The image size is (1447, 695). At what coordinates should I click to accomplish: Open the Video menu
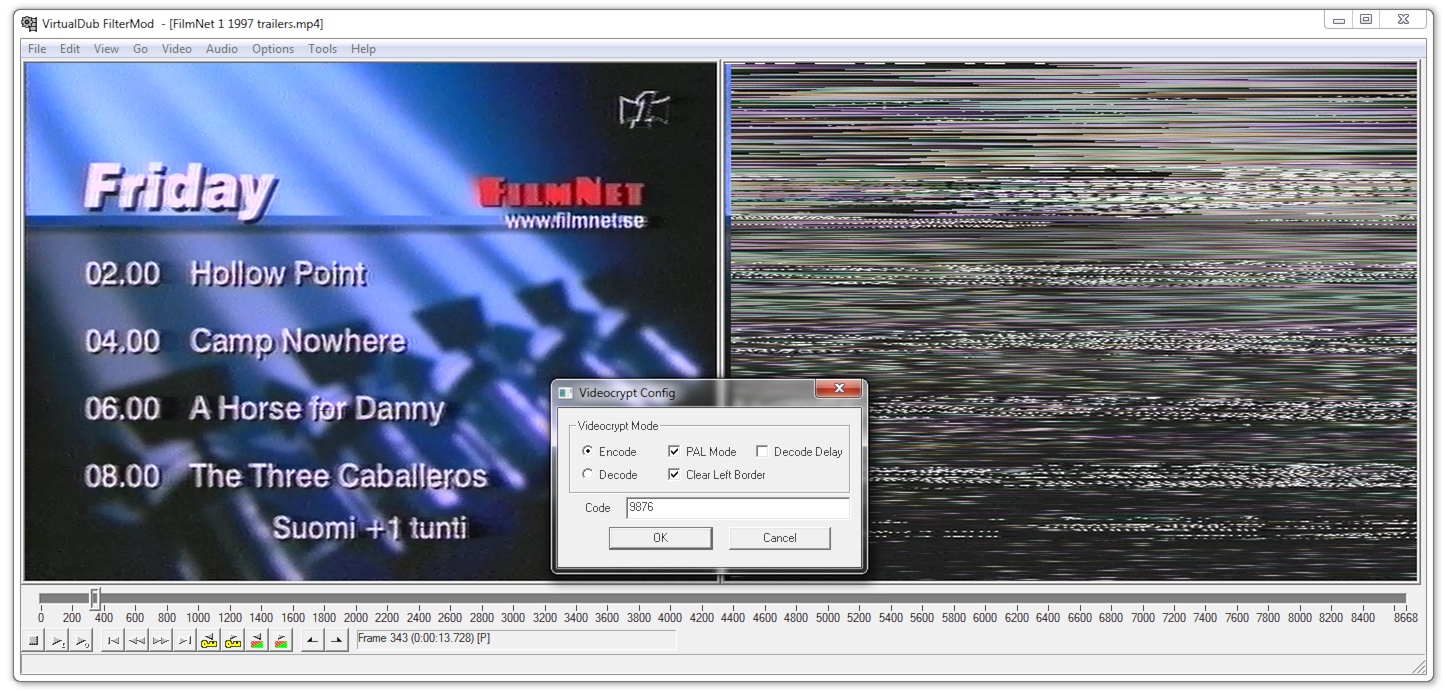click(176, 48)
